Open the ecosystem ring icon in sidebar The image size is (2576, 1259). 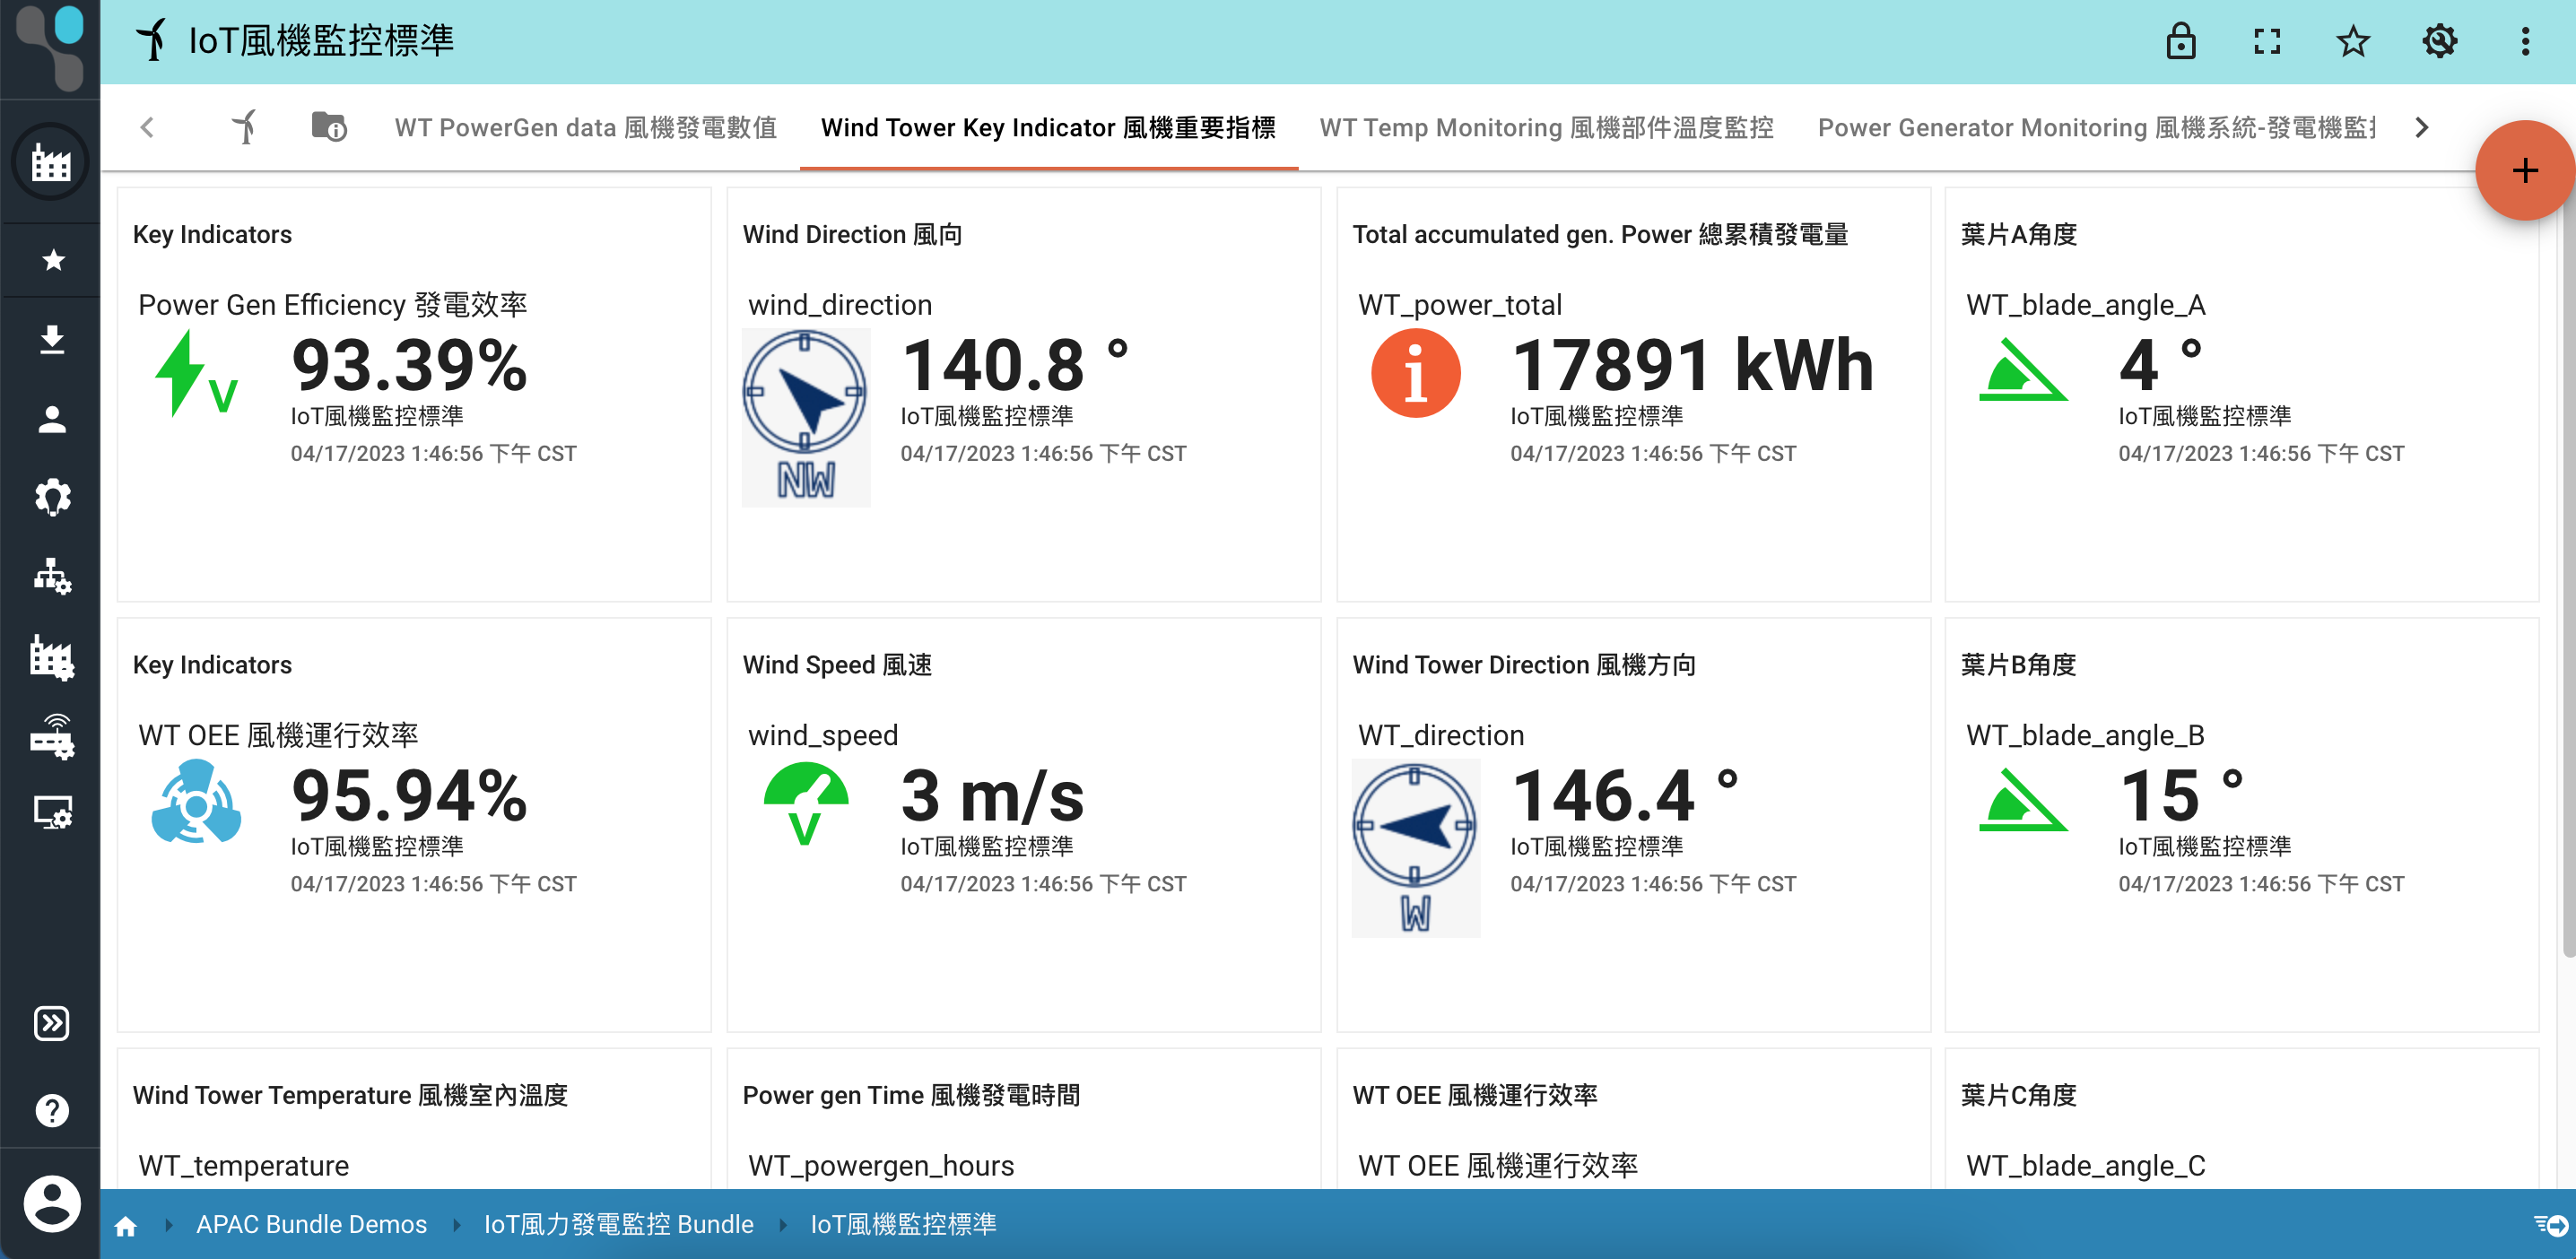52,497
